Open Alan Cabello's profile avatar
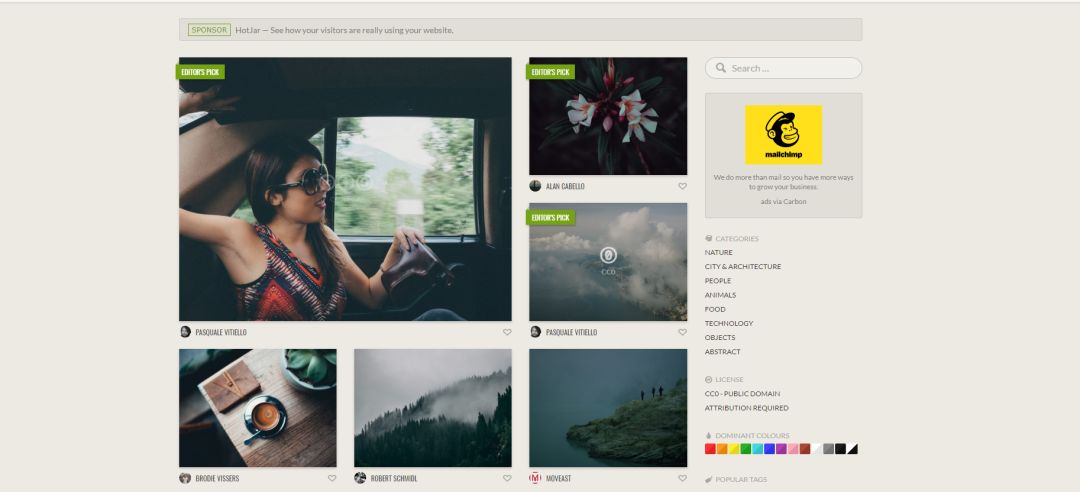The height and width of the screenshot is (492, 1080). pyautogui.click(x=535, y=186)
